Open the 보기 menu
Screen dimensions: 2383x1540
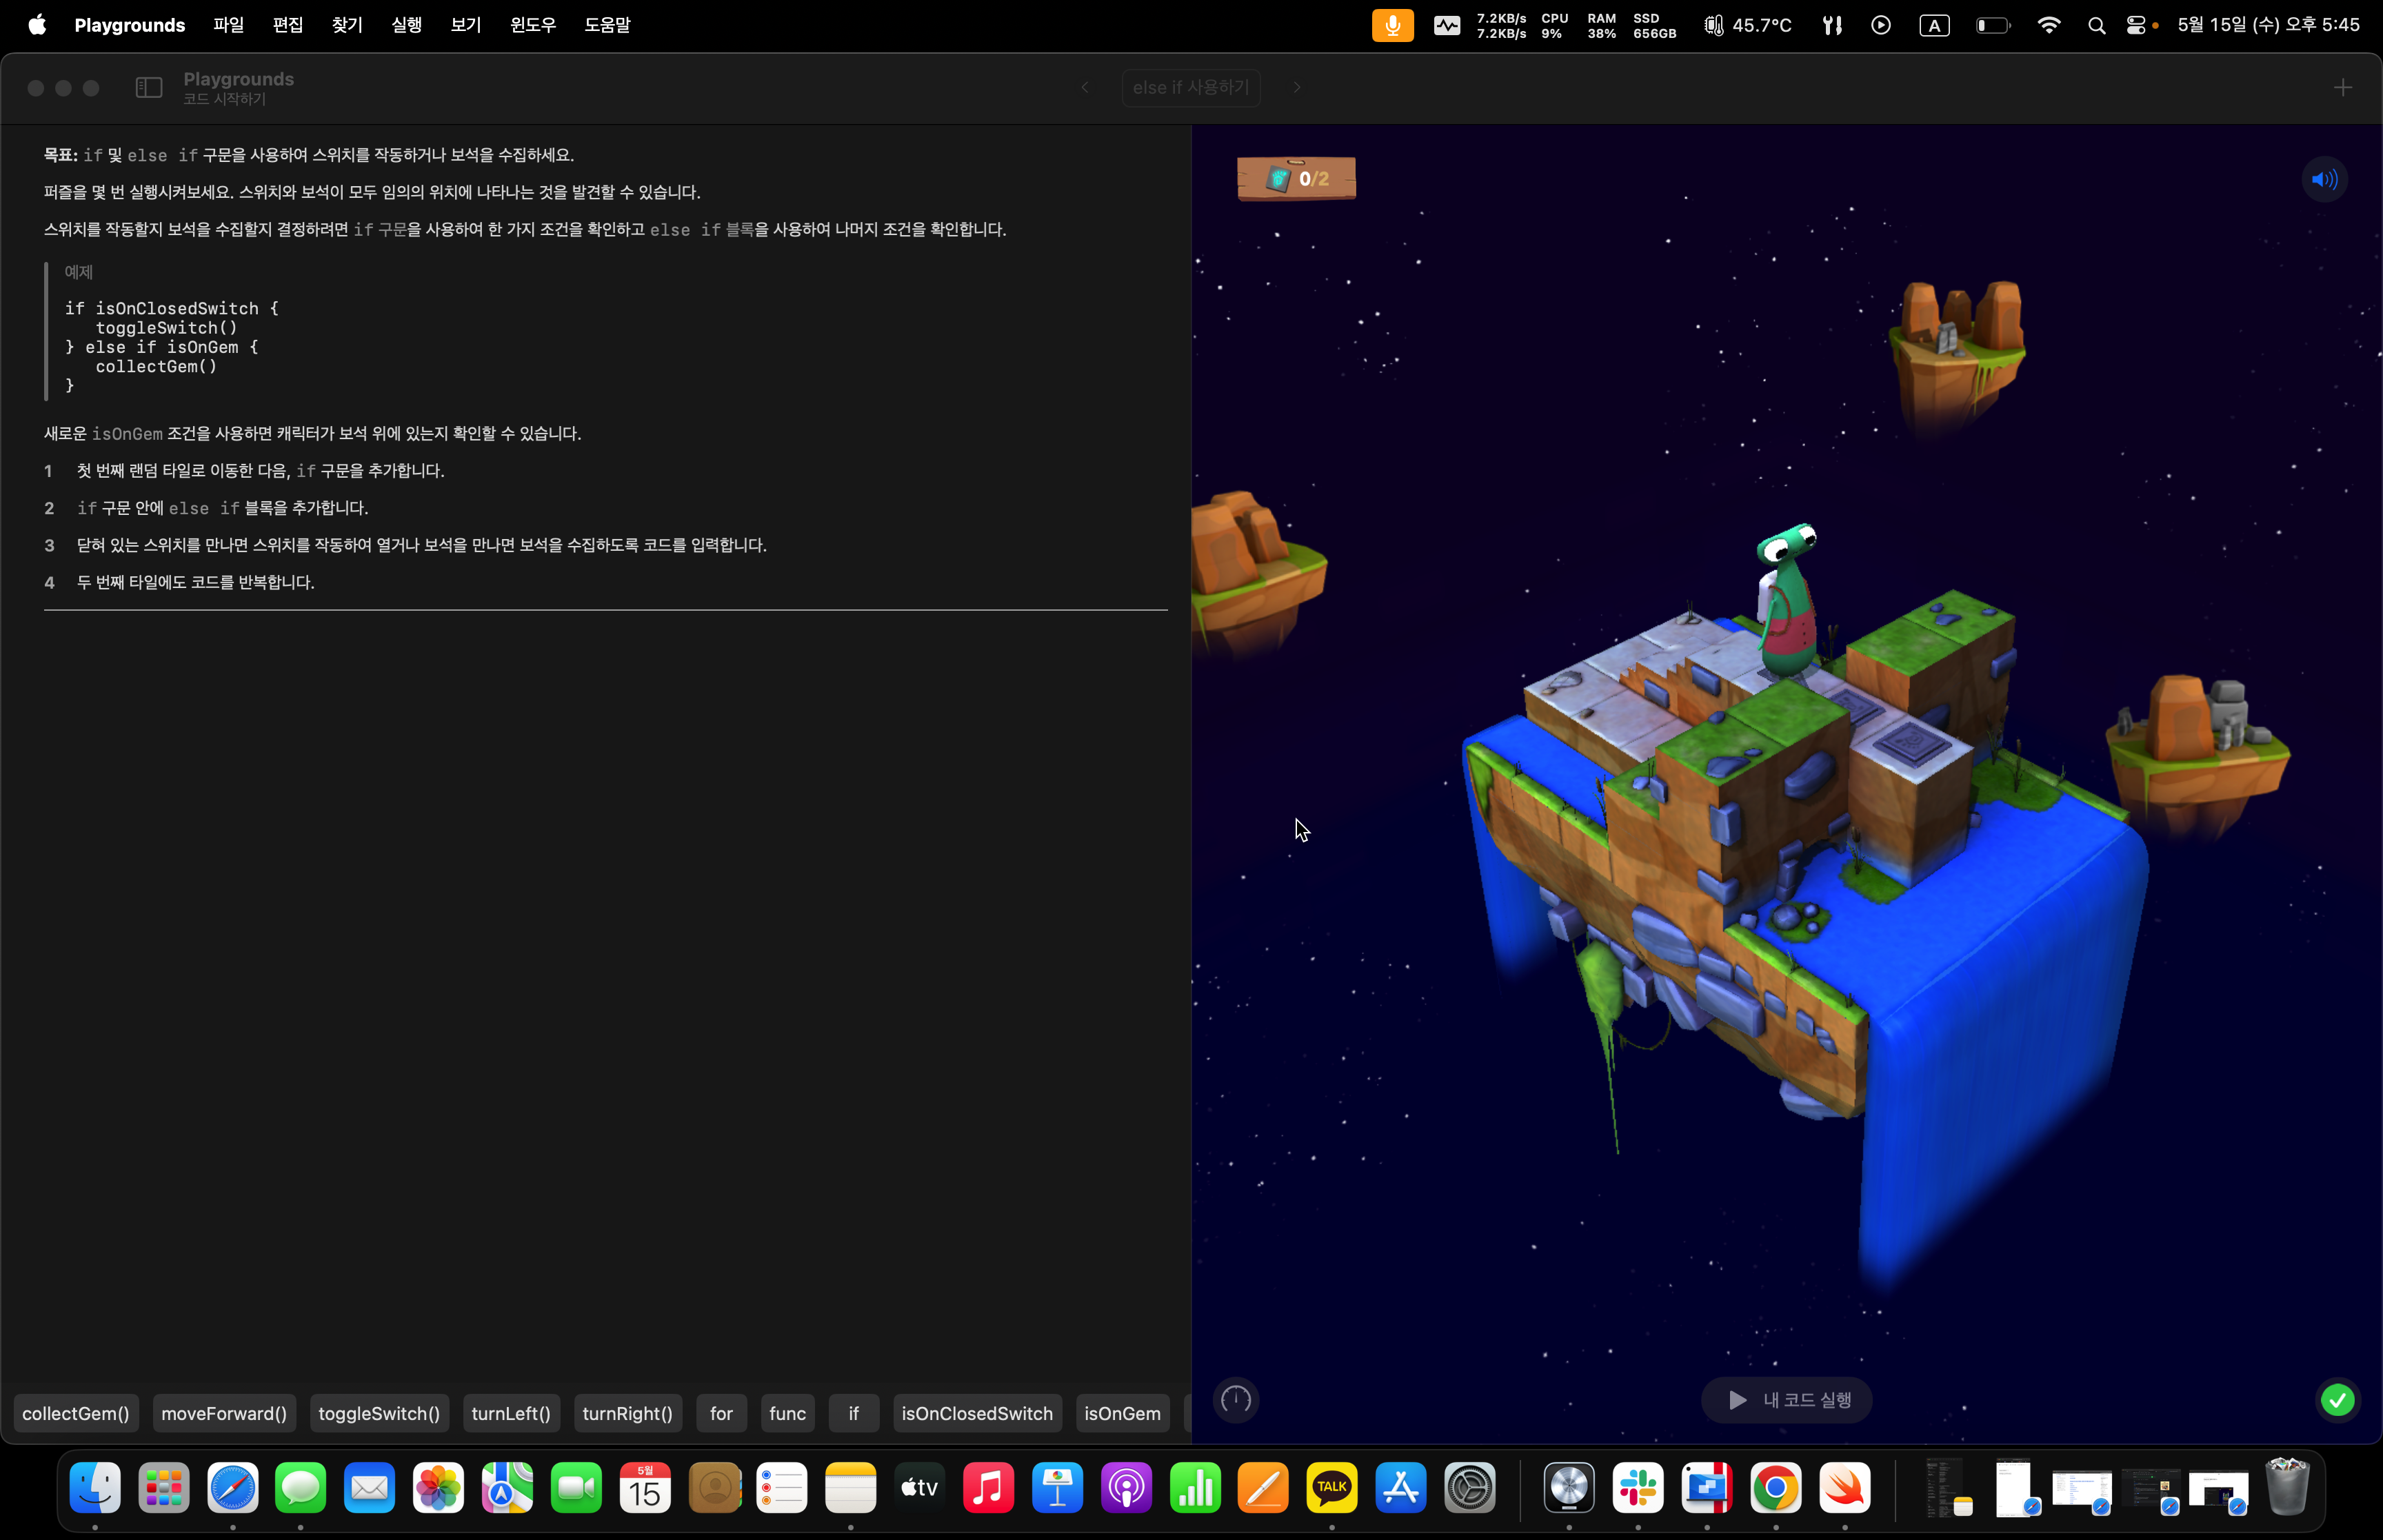(x=466, y=25)
